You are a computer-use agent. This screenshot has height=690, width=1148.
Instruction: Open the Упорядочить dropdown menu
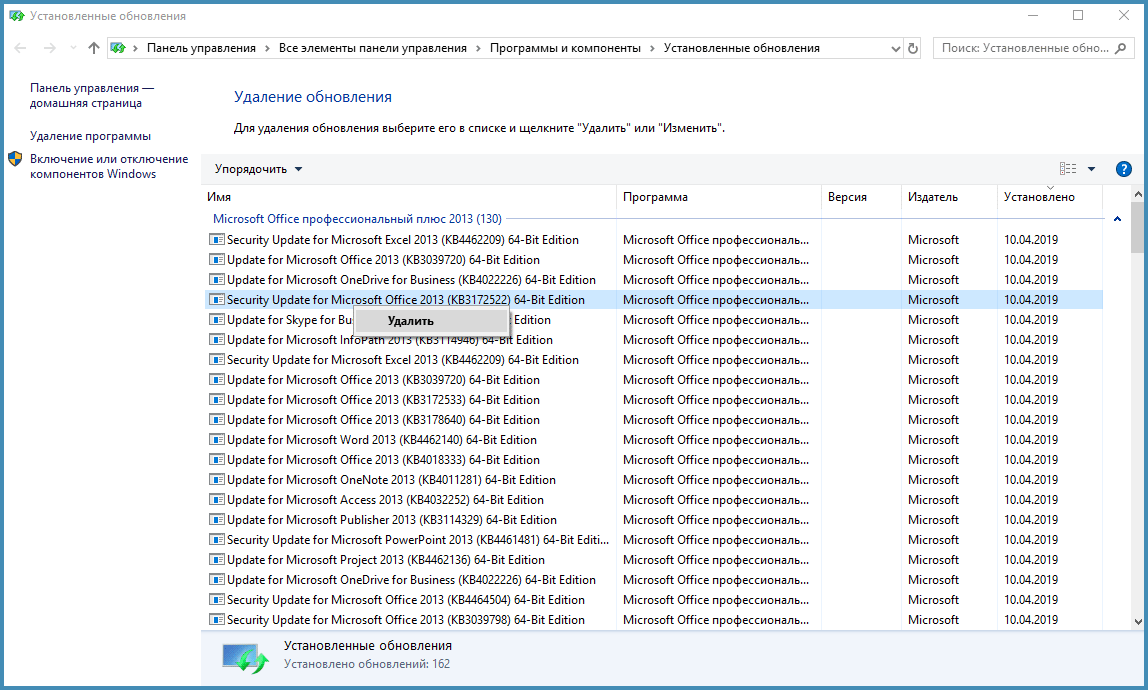(x=258, y=169)
